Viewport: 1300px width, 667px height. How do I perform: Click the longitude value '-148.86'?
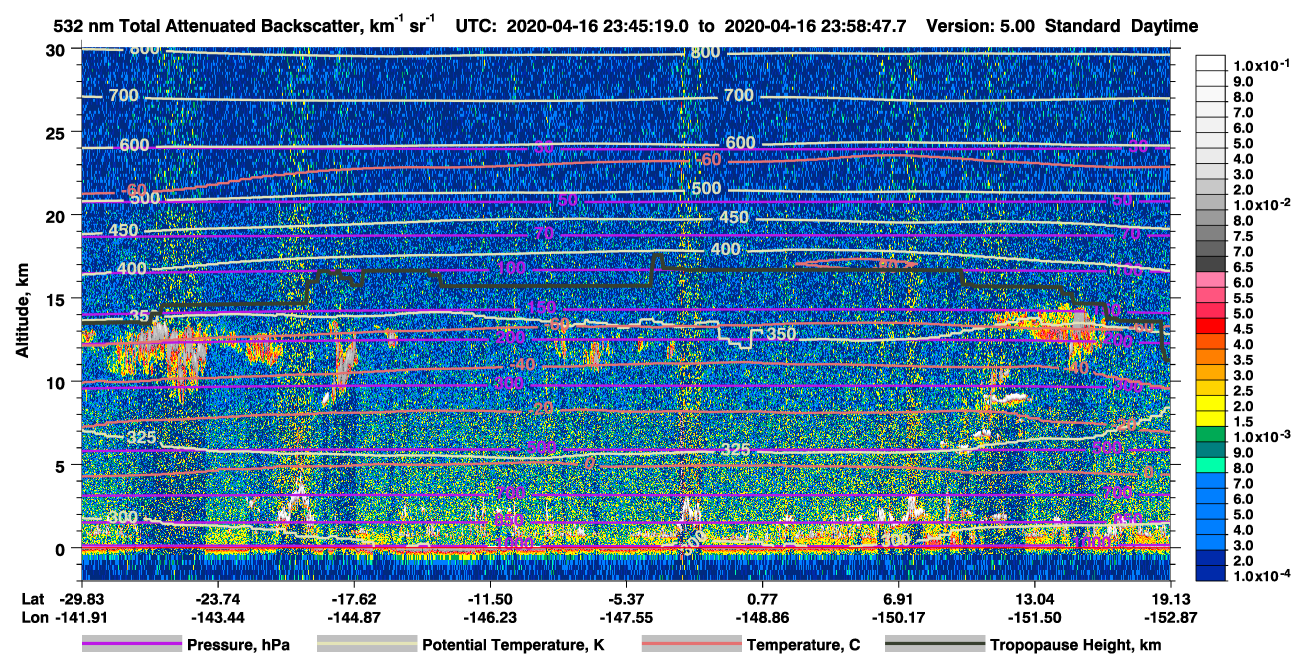763,618
